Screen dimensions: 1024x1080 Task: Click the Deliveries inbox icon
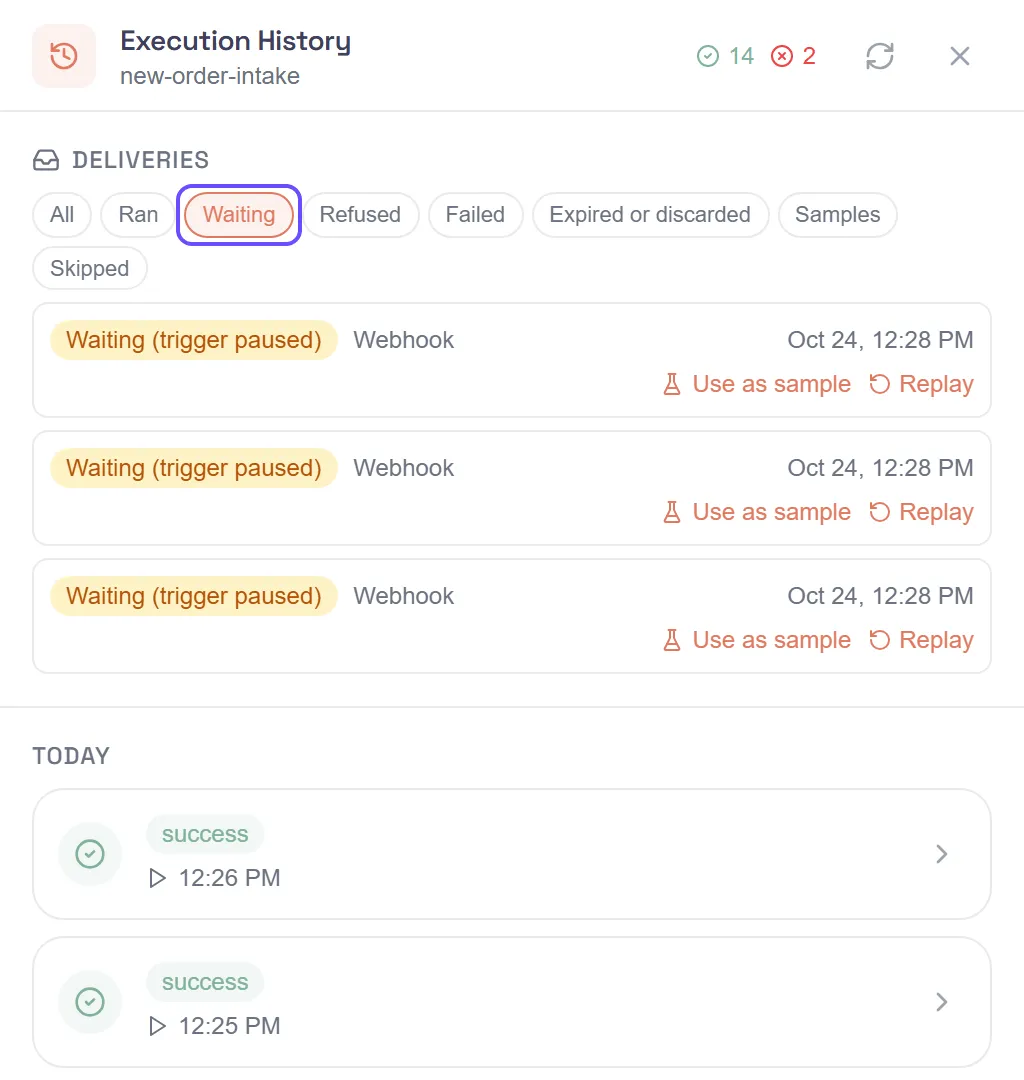point(46,160)
